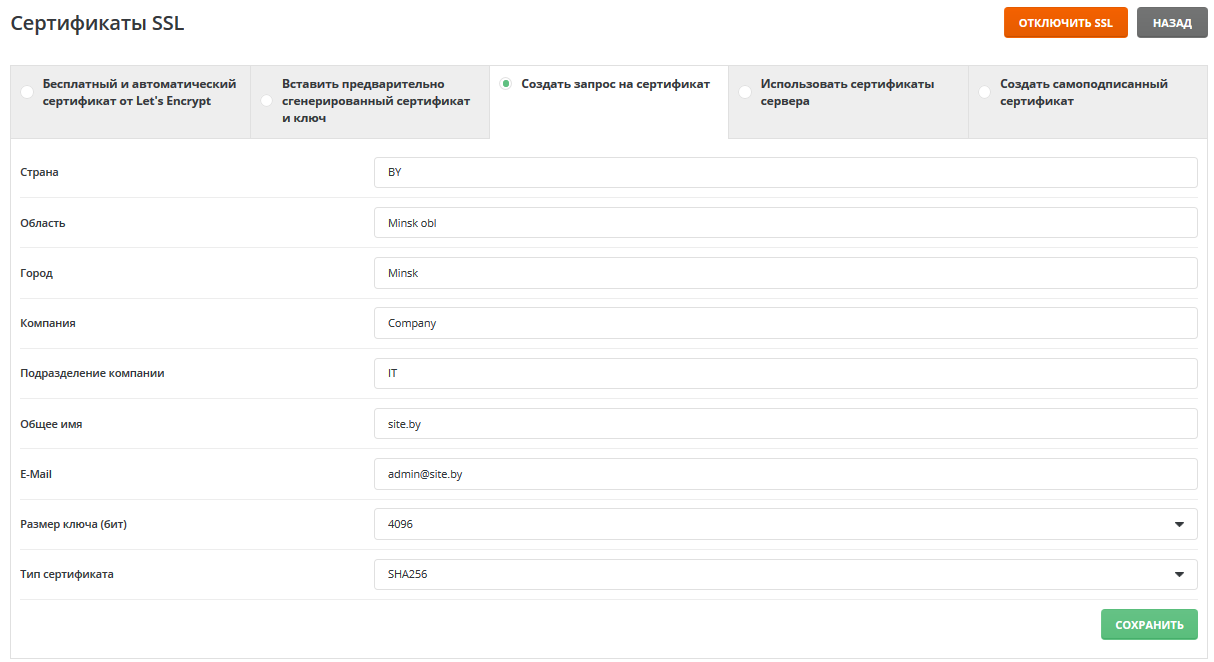Select the 'Создать запрос на сертификат' radio button
Image resolution: width=1214 pixels, height=662 pixels.
(506, 84)
